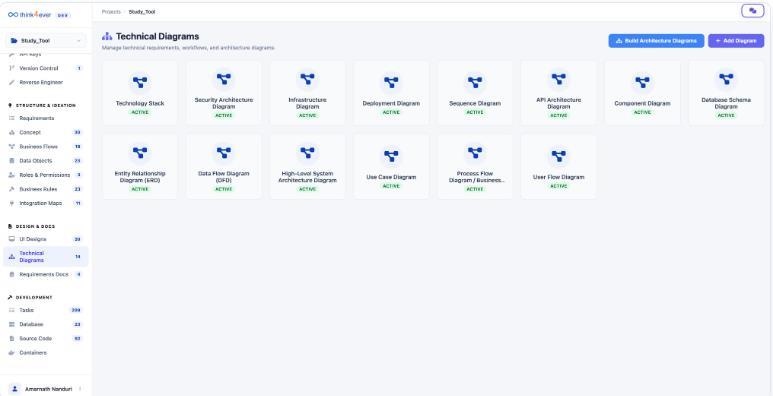Click the Study_Tool breadcrumb
The width and height of the screenshot is (773, 396).
click(142, 12)
